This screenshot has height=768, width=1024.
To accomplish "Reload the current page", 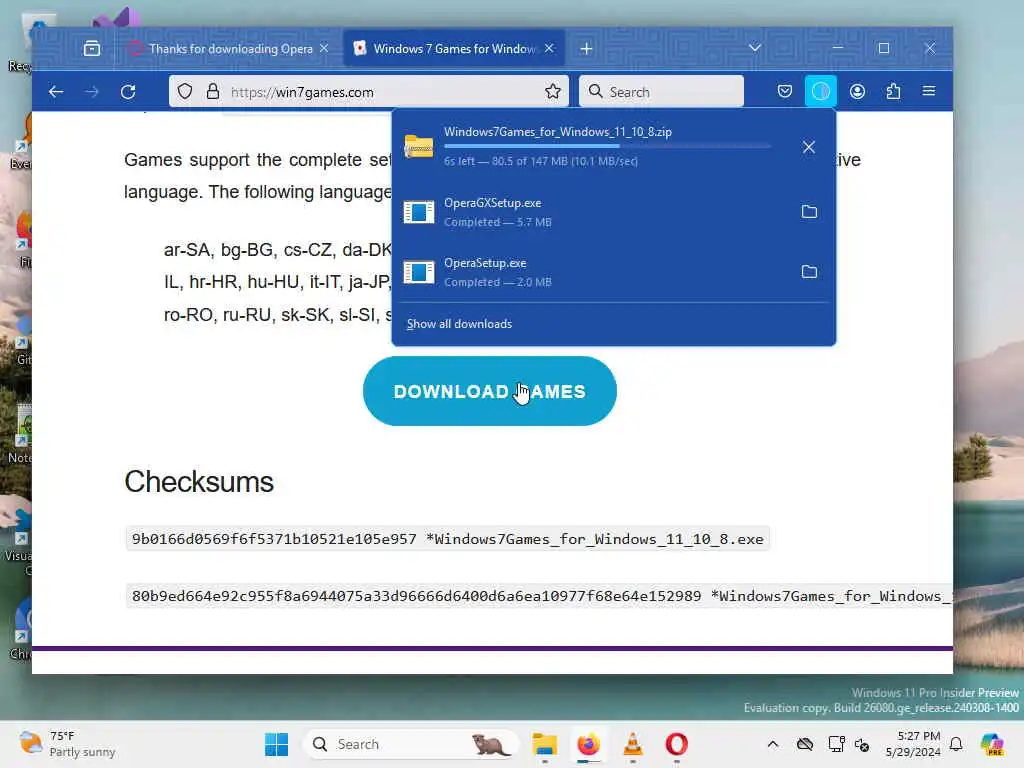I will (128, 91).
